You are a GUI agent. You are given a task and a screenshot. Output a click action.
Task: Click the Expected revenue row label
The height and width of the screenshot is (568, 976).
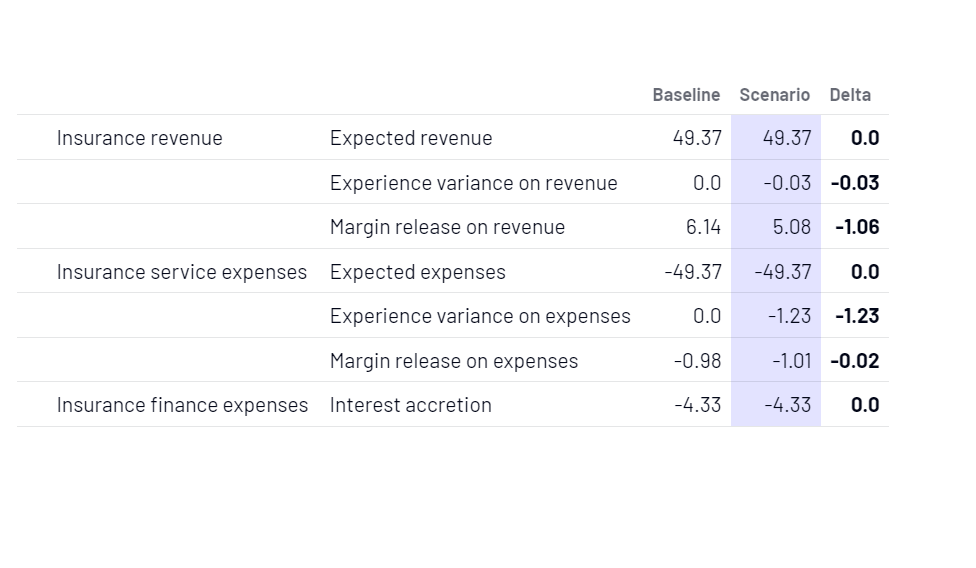pyautogui.click(x=411, y=138)
